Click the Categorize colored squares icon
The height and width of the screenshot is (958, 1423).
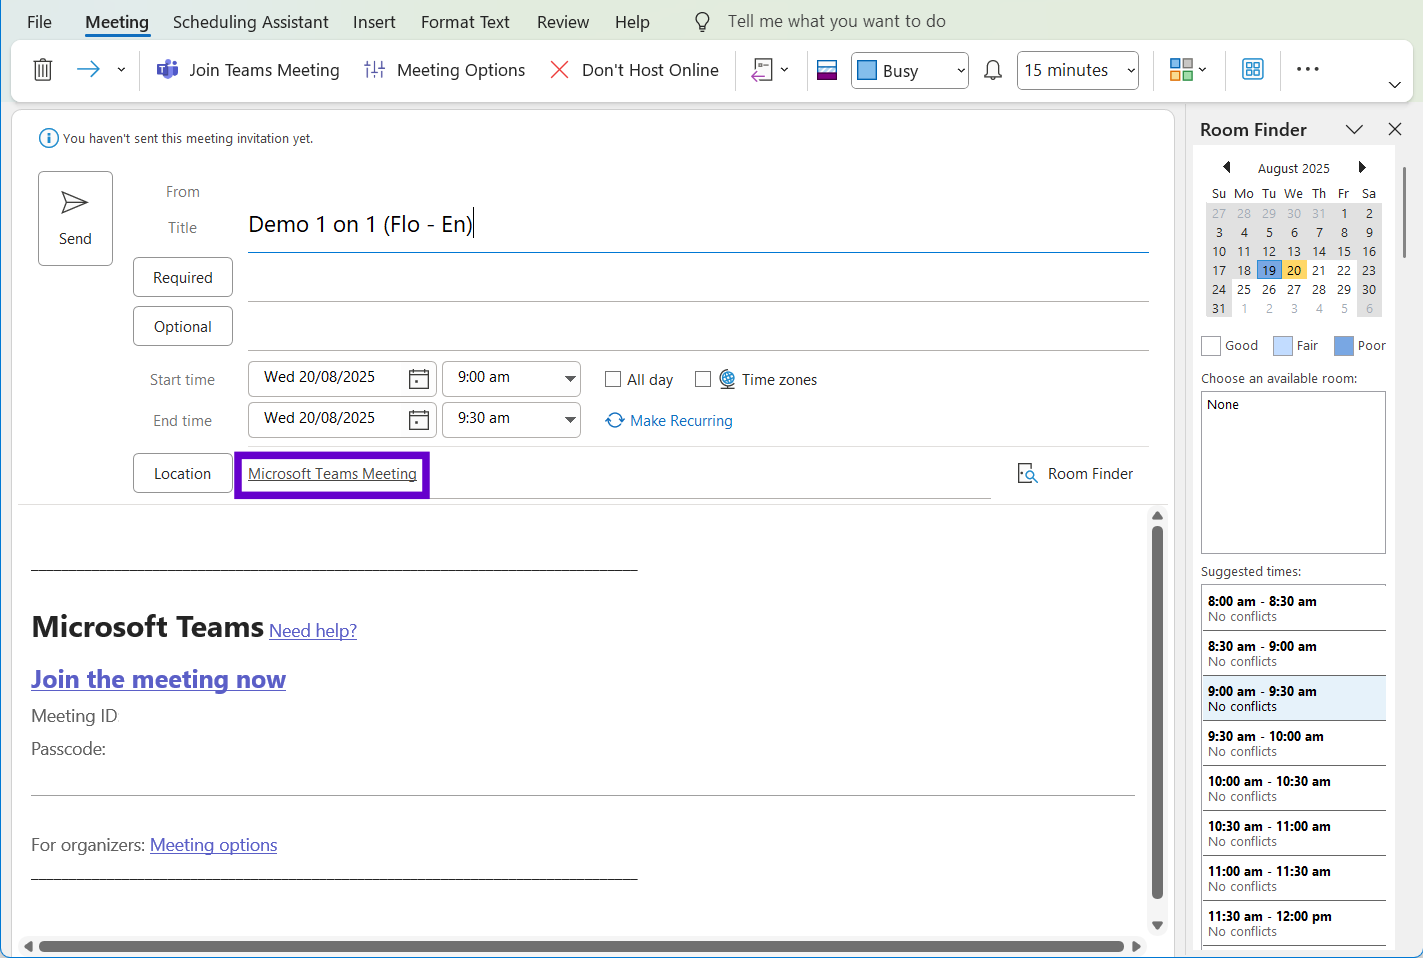point(1181,70)
